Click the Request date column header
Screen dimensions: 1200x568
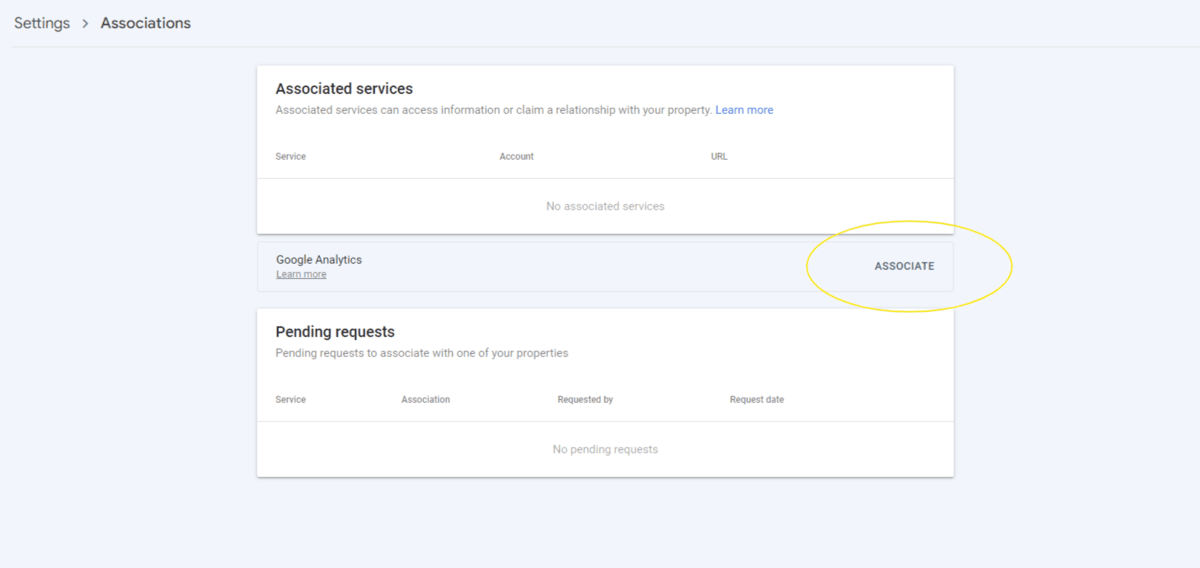[757, 400]
